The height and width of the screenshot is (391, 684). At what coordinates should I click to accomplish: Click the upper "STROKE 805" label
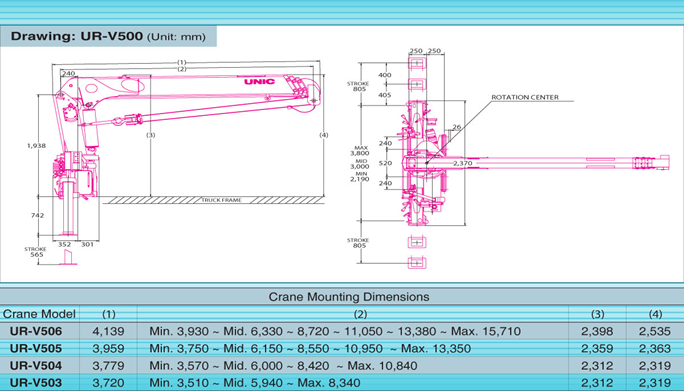(x=358, y=86)
